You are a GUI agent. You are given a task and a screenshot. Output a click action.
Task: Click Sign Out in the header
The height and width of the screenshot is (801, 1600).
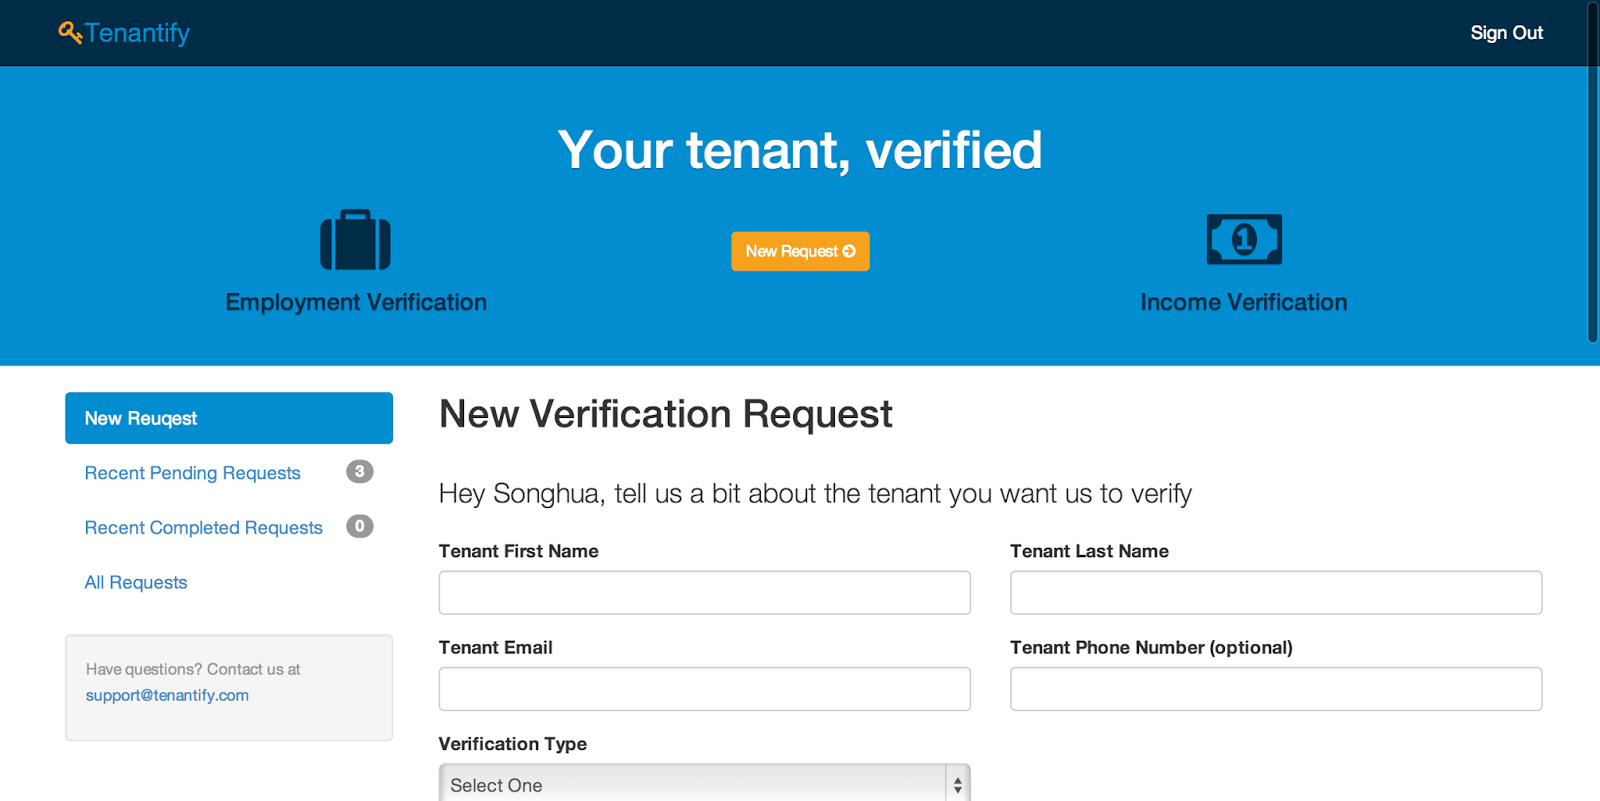[1506, 33]
